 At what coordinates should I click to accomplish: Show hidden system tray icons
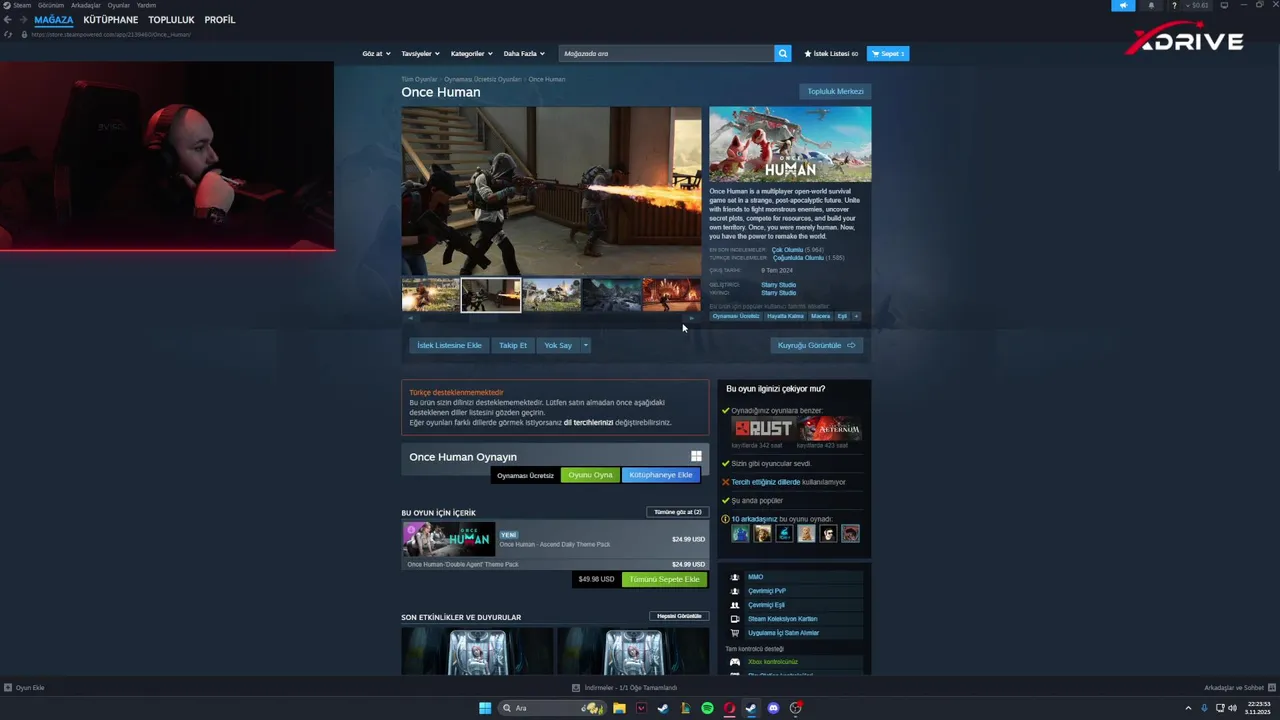point(1188,708)
